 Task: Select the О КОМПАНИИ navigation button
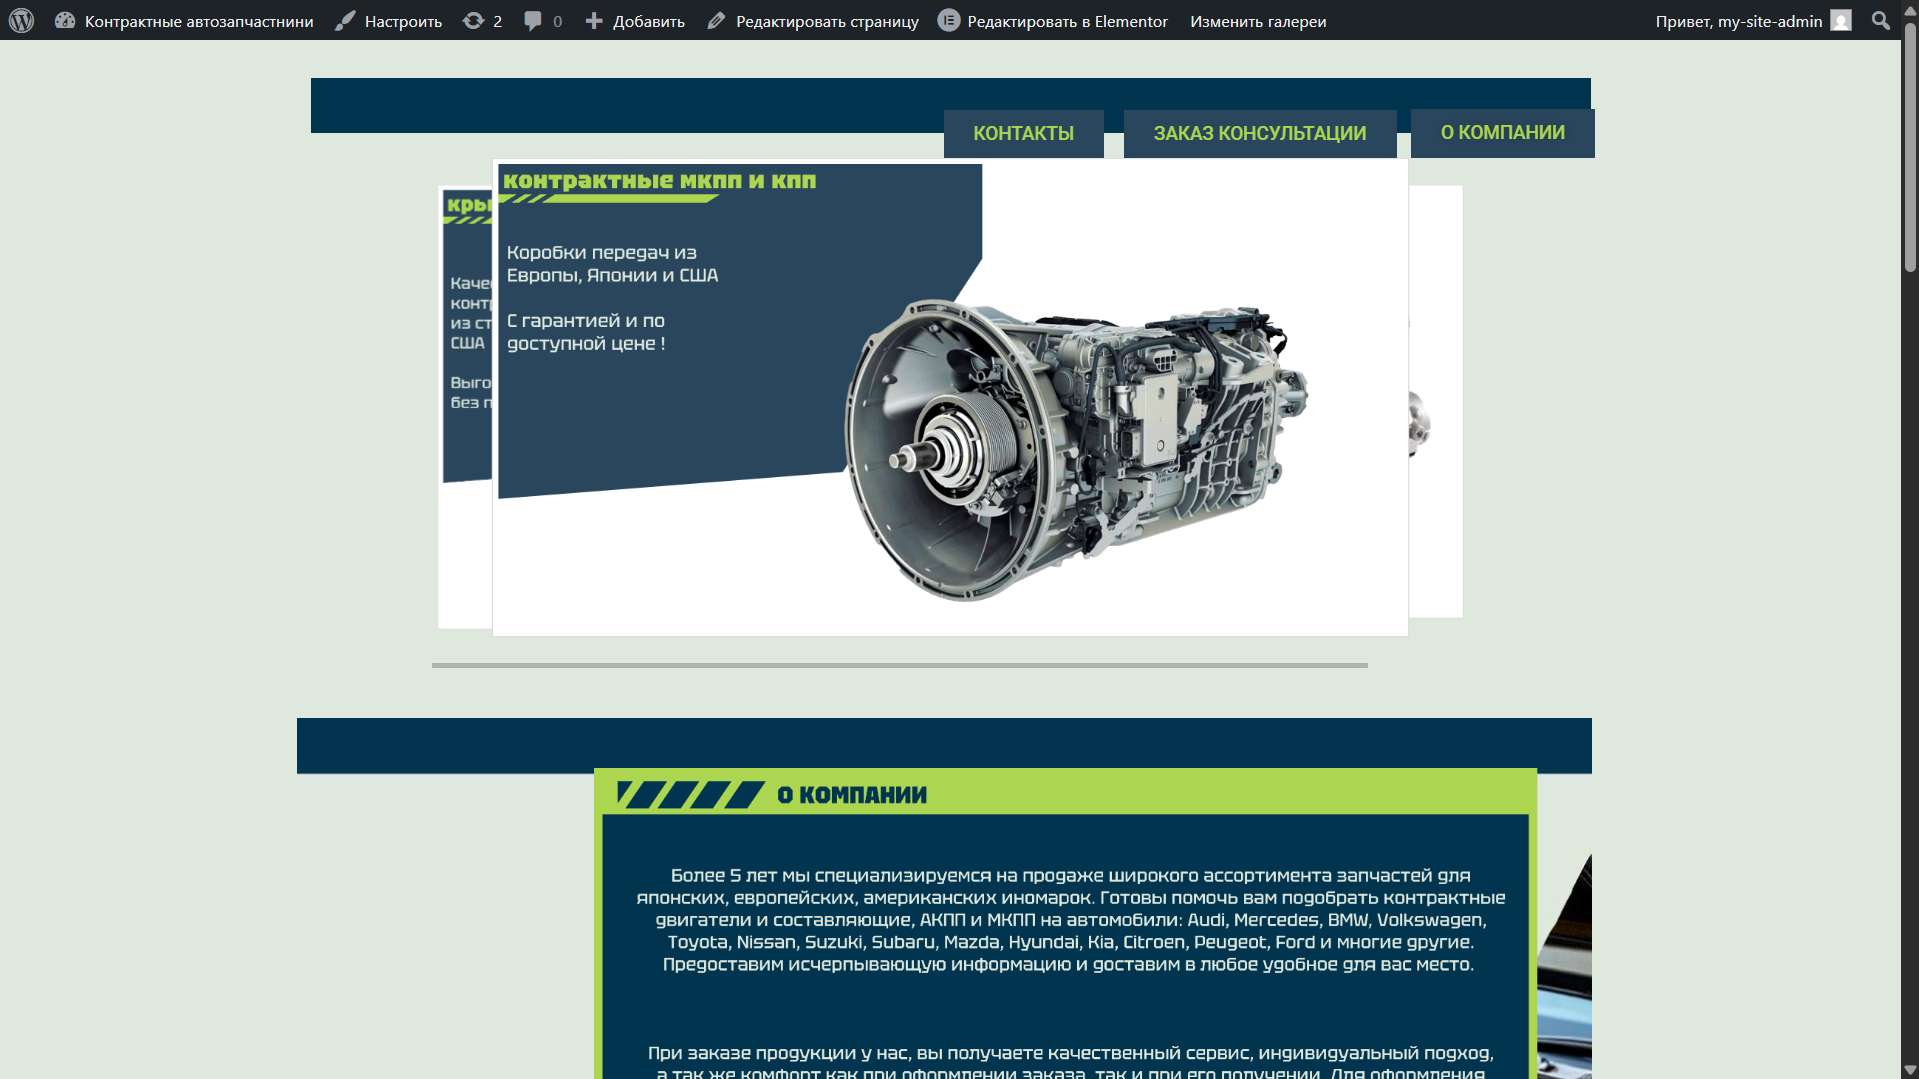pyautogui.click(x=1502, y=133)
